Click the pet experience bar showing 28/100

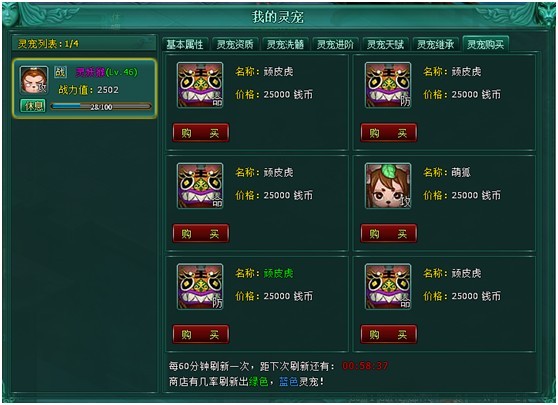point(101,106)
